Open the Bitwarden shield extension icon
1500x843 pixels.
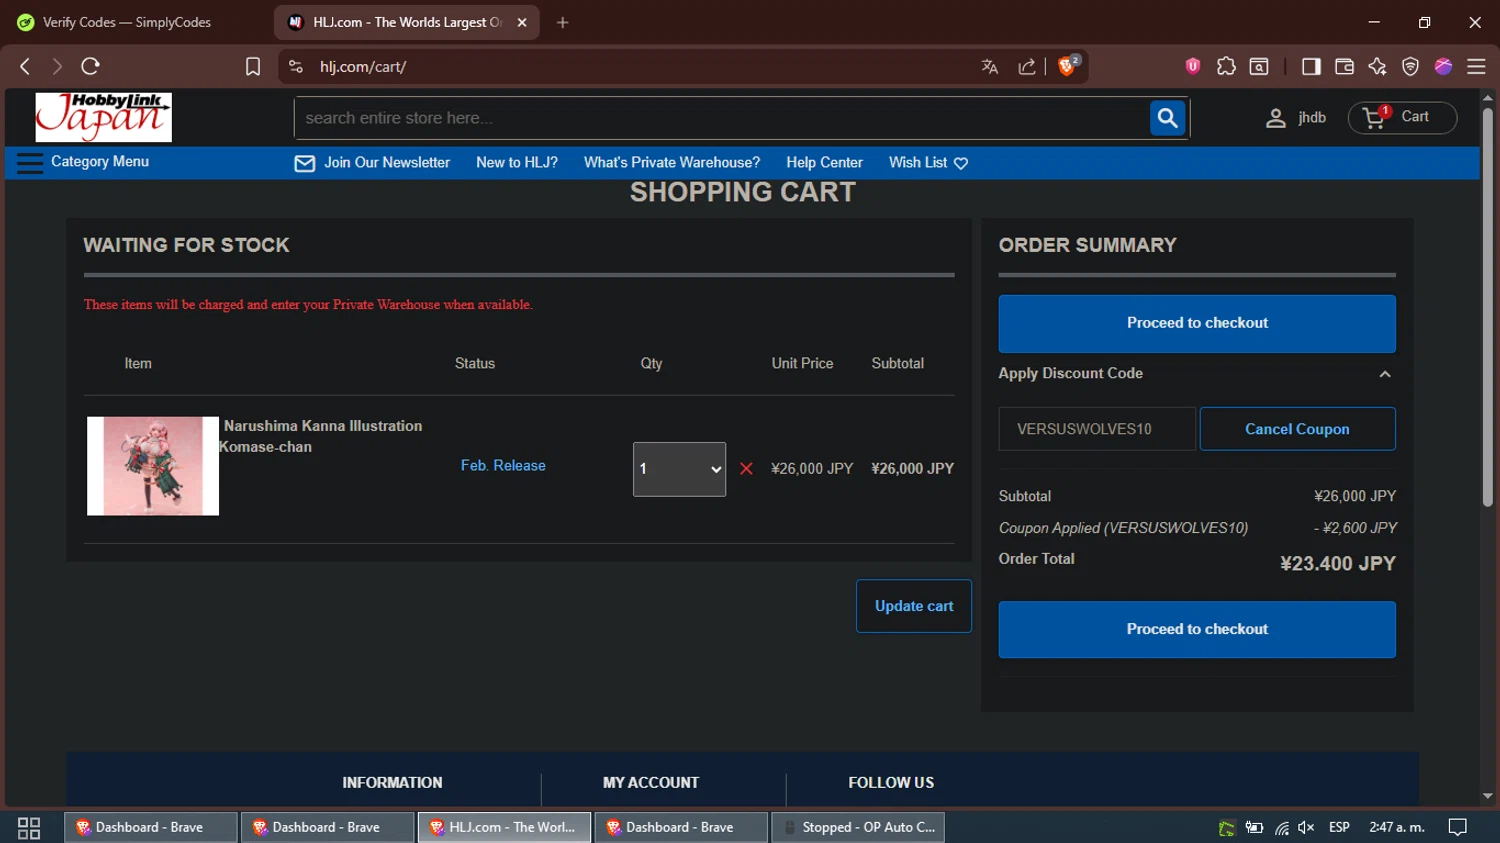tap(1192, 66)
